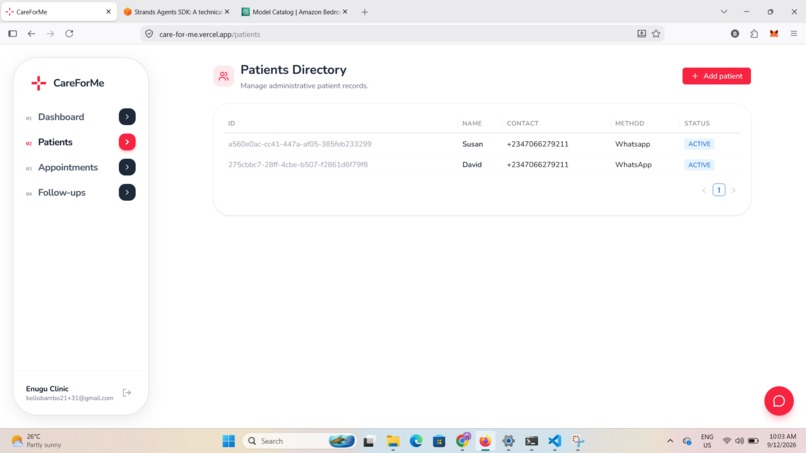Open Visual Studio Code from taskbar
806x453 pixels.
[x=555, y=441]
